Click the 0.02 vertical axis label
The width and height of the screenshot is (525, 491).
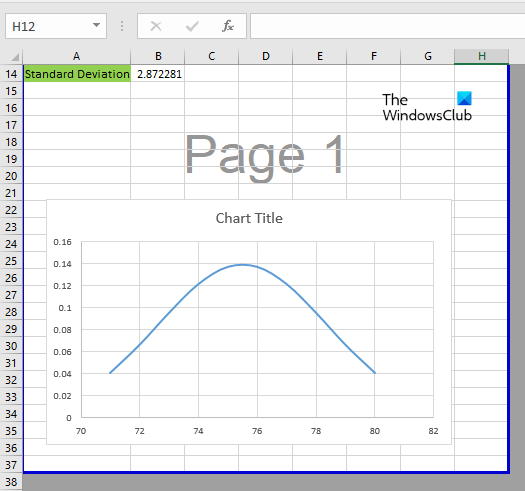click(x=63, y=396)
